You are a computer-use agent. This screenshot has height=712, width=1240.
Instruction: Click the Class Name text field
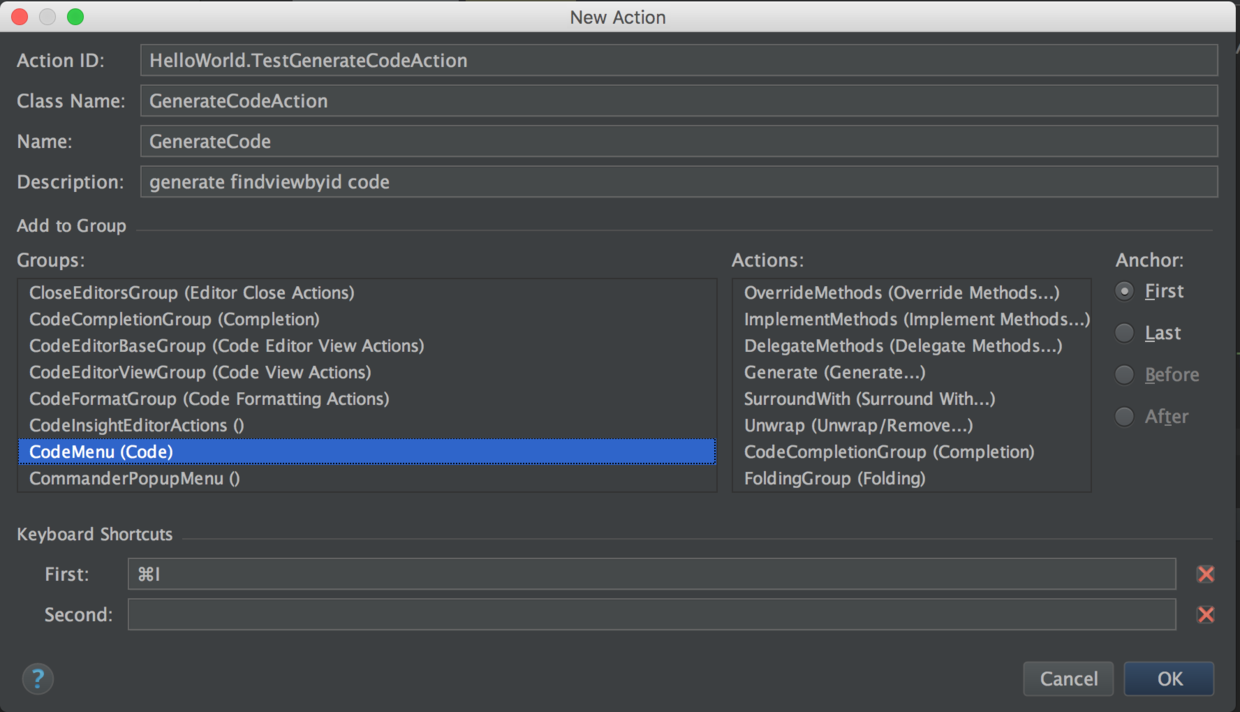click(678, 101)
